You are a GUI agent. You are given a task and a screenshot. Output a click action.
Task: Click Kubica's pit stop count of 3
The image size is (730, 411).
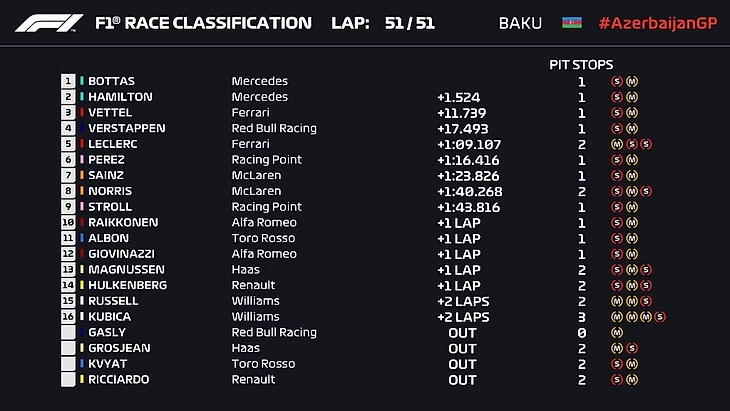(581, 316)
